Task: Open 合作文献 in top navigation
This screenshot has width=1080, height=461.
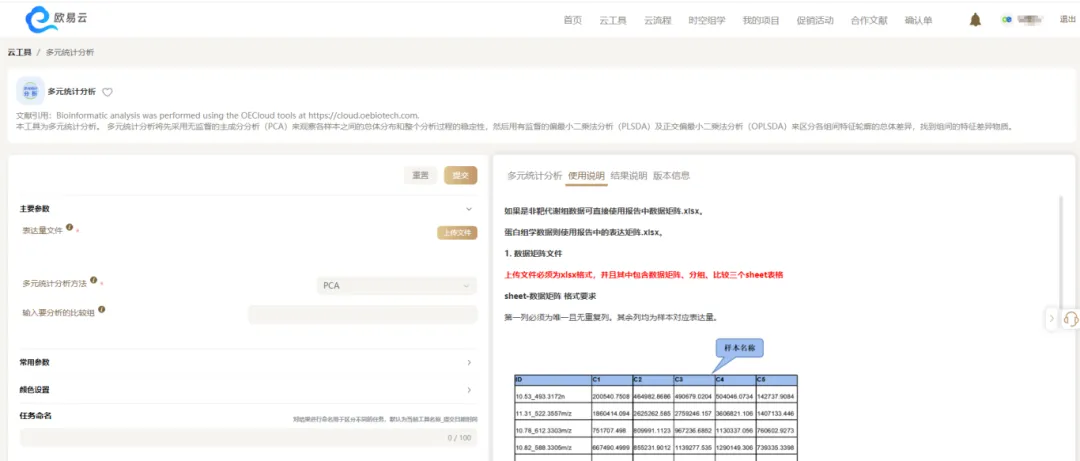Action: 869,21
